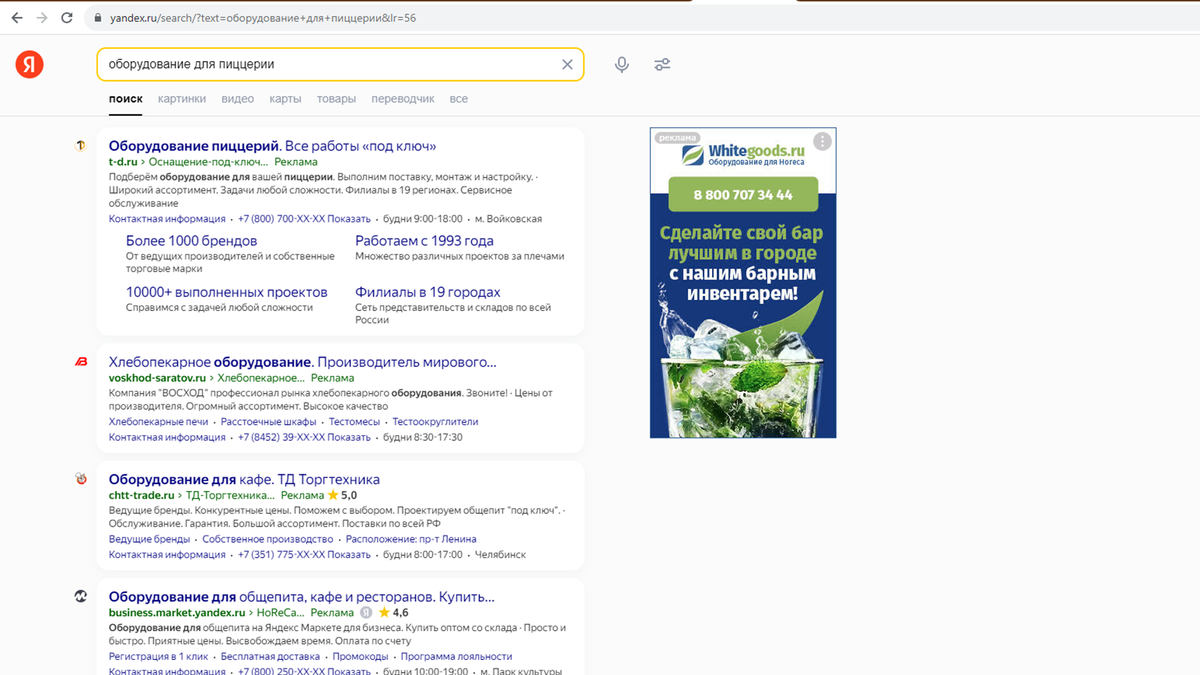The image size is (1200, 675).
Task: Open 'Тестоокруглители' sitelink
Action: pyautogui.click(x=435, y=422)
